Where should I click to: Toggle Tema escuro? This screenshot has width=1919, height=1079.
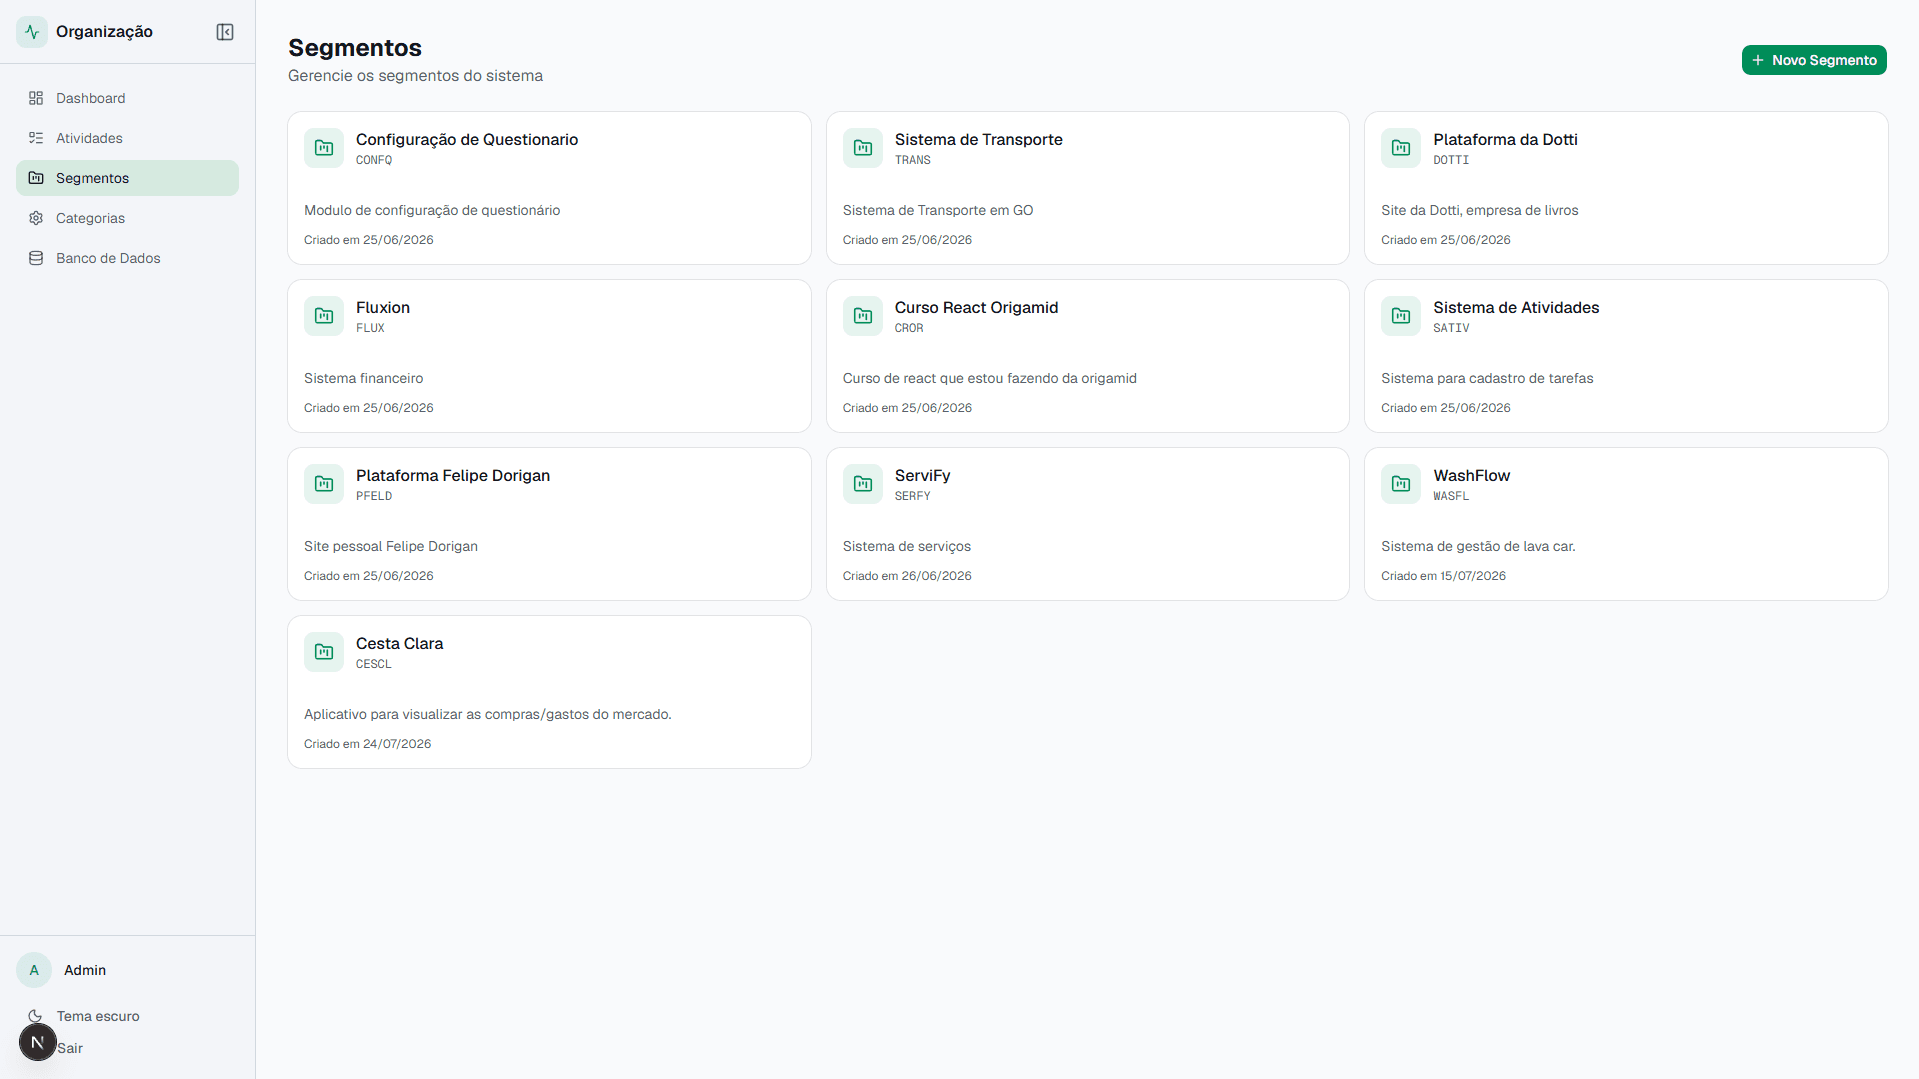point(98,1016)
